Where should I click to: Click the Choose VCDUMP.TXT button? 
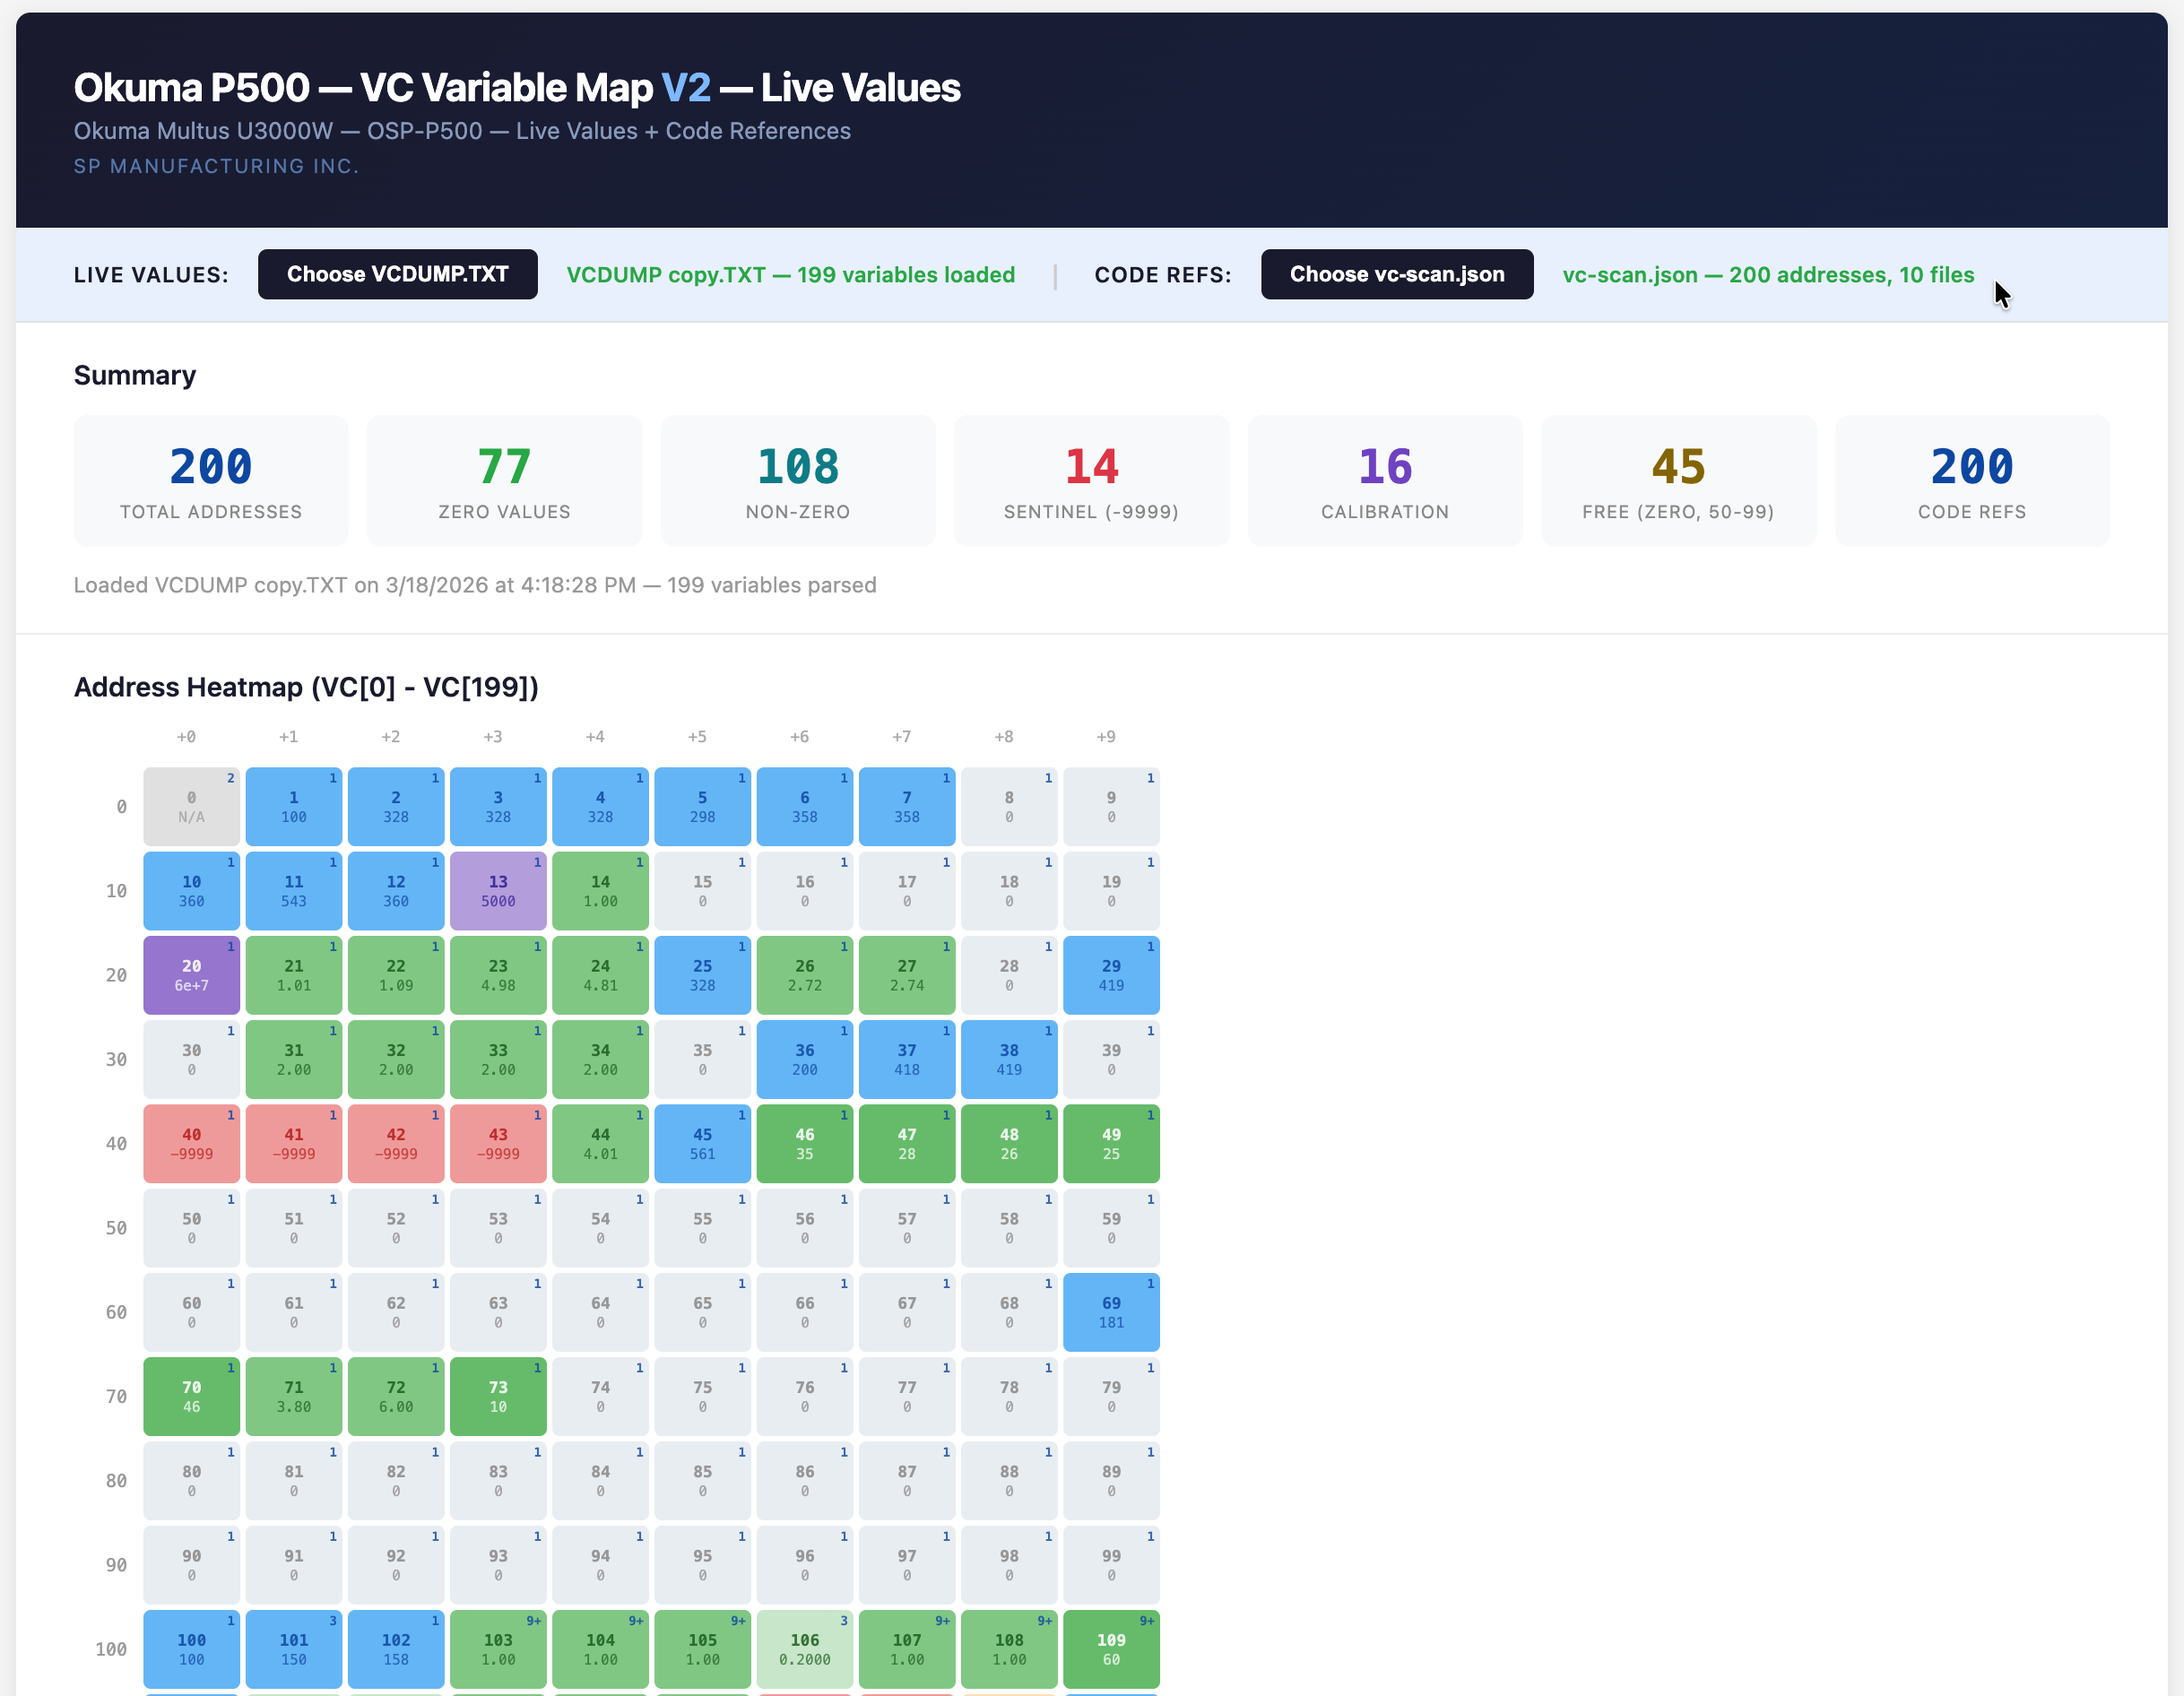click(397, 274)
